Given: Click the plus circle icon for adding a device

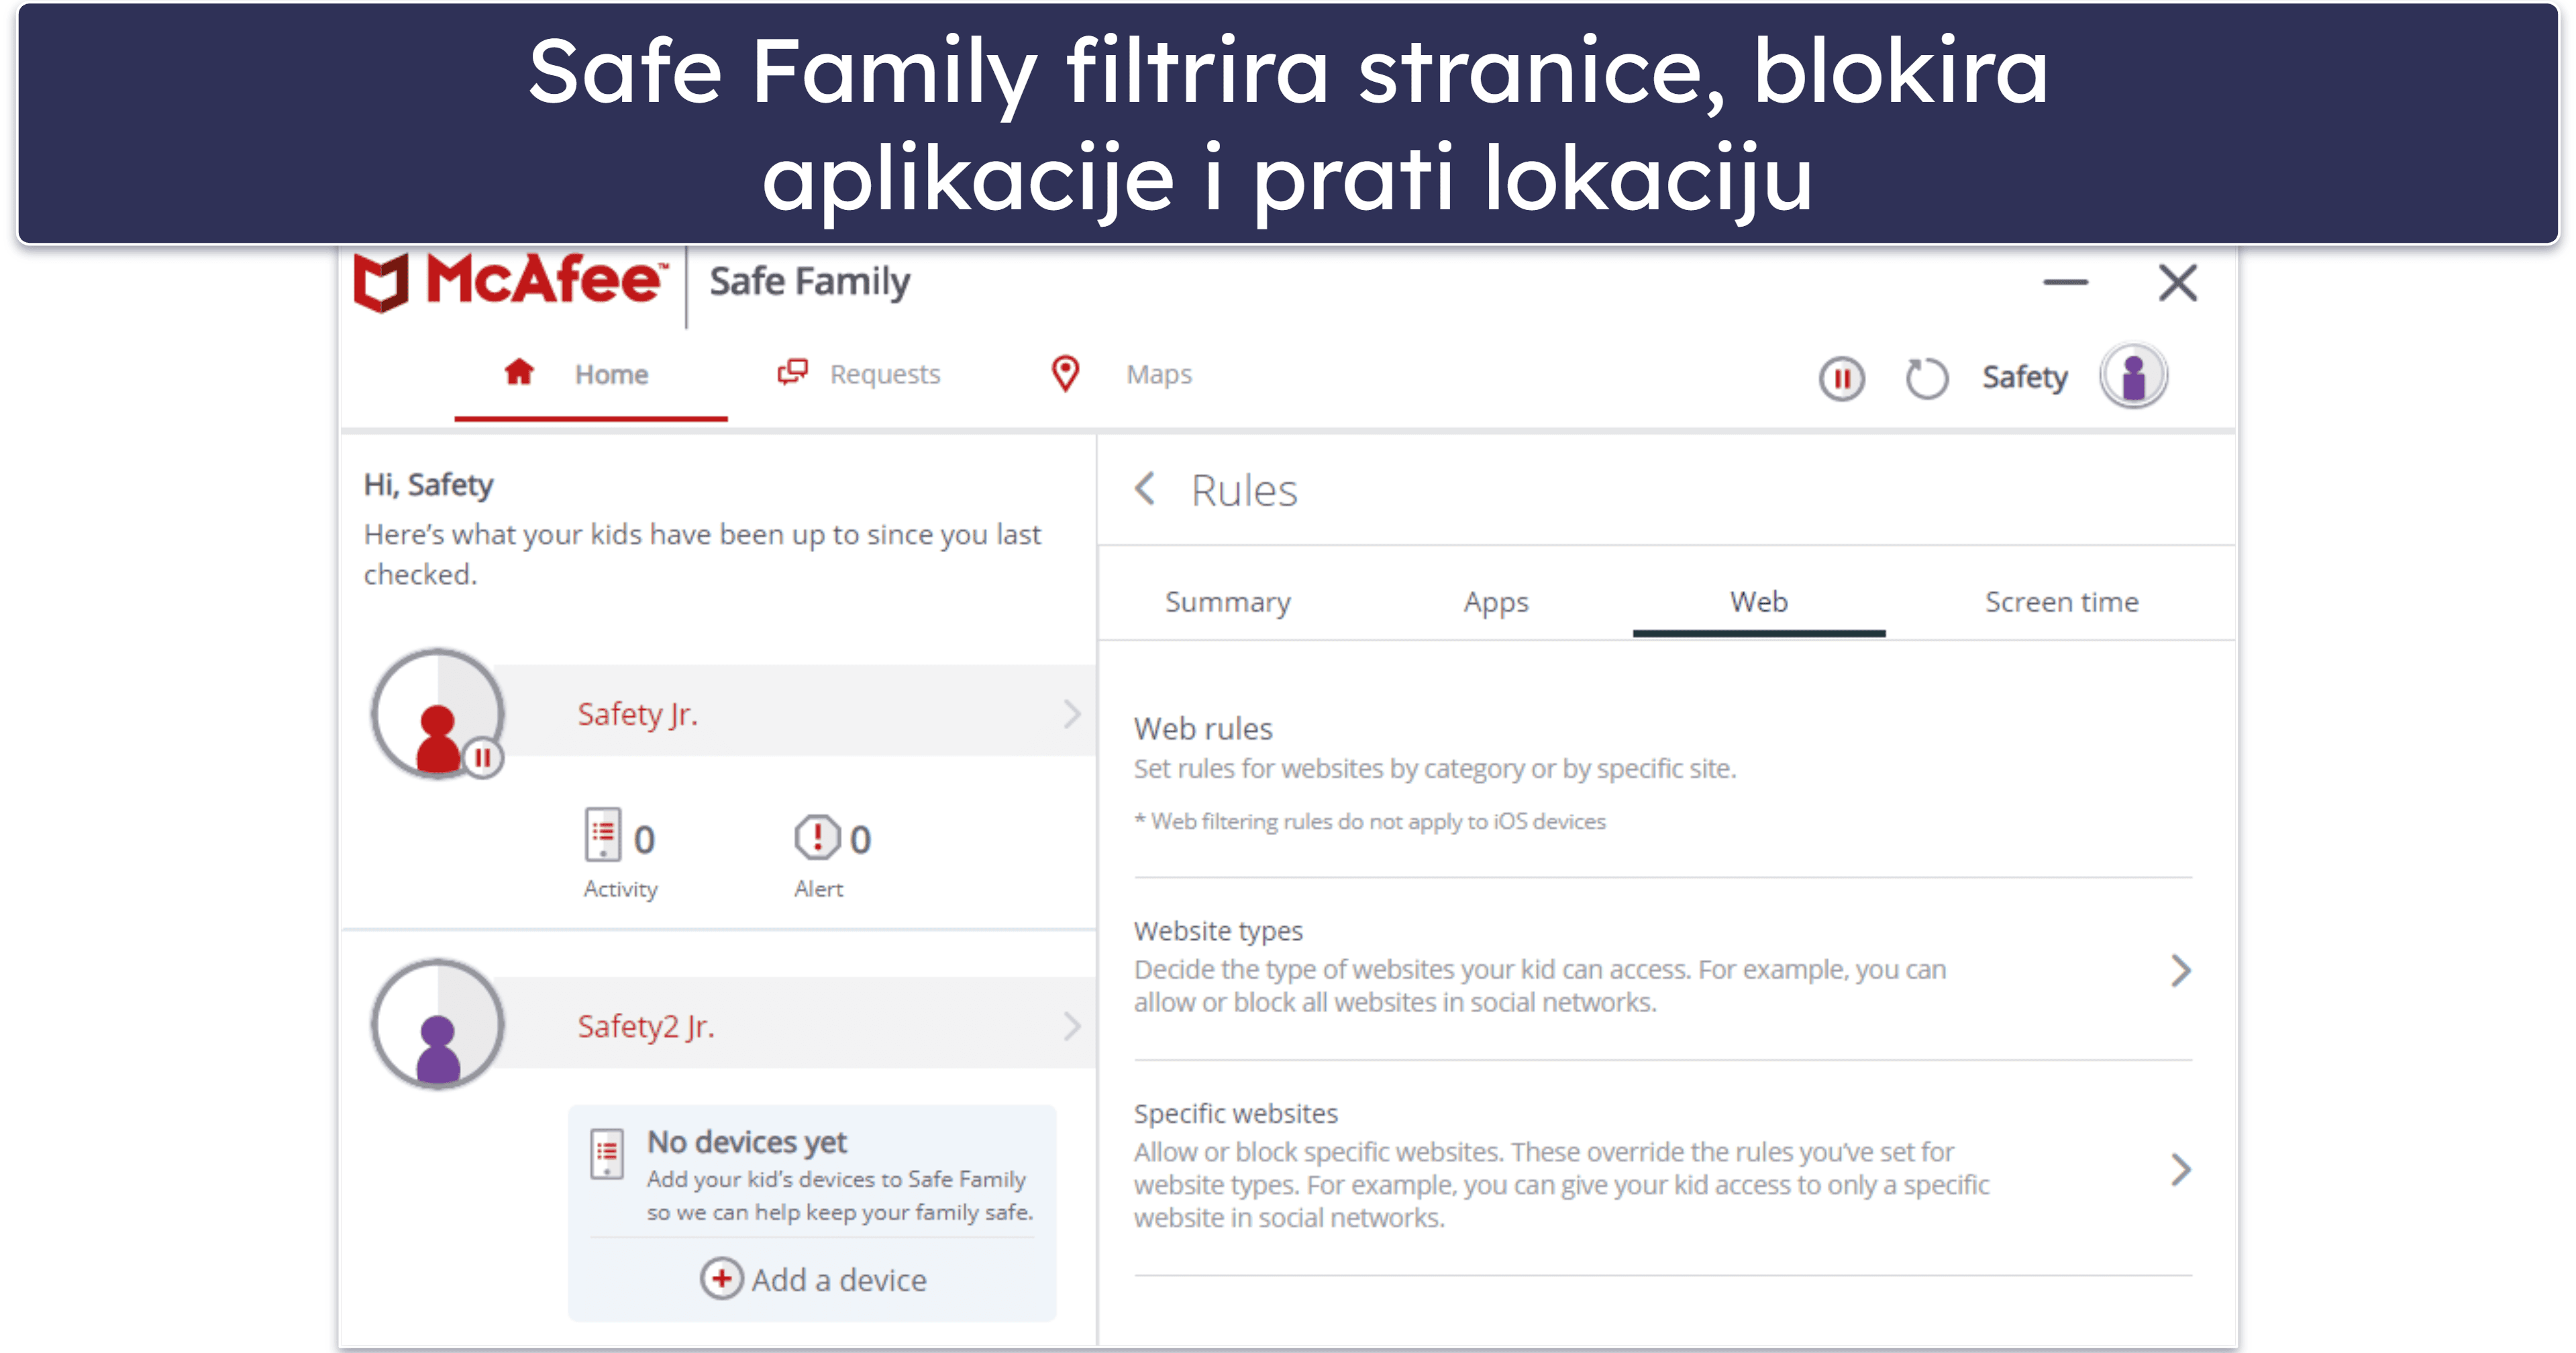Looking at the screenshot, I should pos(721,1279).
